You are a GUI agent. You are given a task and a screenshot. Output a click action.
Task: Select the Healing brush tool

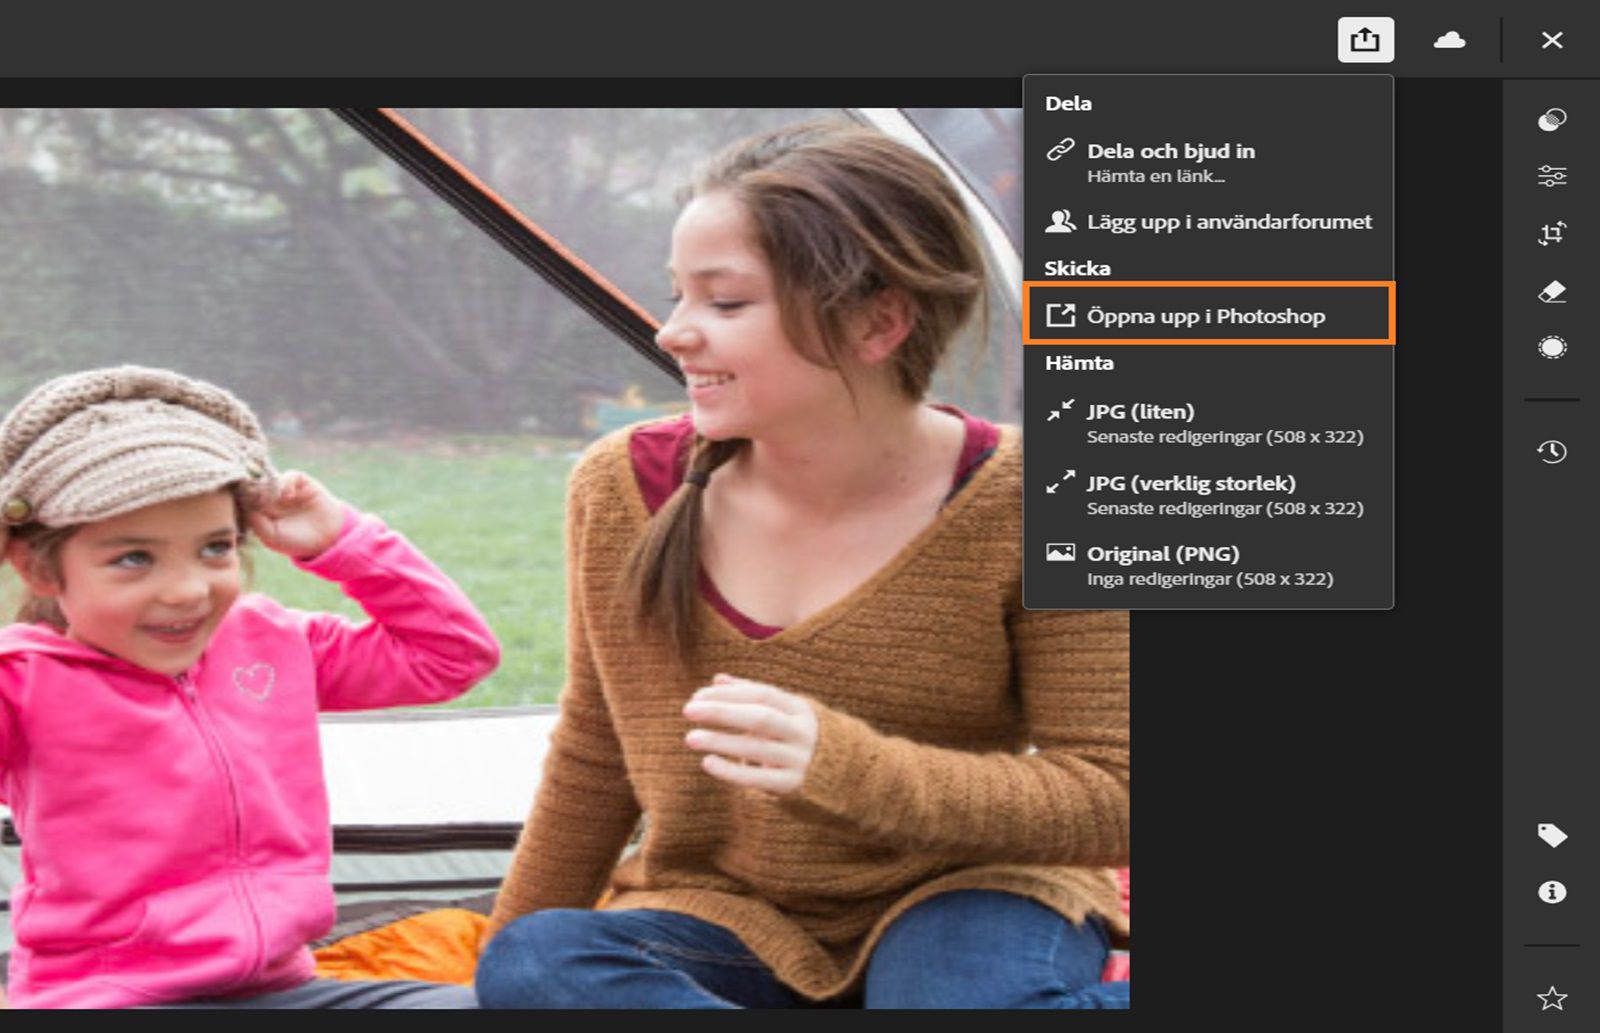[x=1551, y=292]
